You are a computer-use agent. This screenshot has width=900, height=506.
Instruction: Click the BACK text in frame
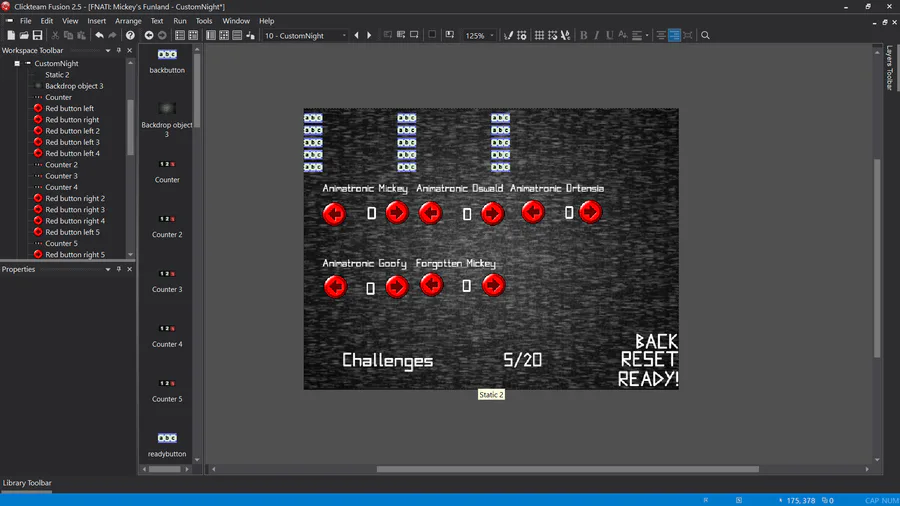tap(656, 342)
